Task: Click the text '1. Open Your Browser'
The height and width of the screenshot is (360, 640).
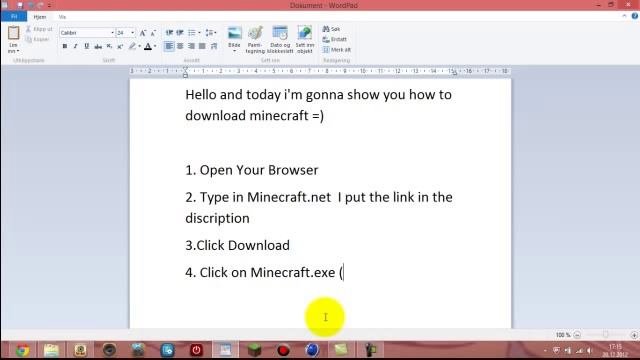Action: pyautogui.click(x=251, y=170)
